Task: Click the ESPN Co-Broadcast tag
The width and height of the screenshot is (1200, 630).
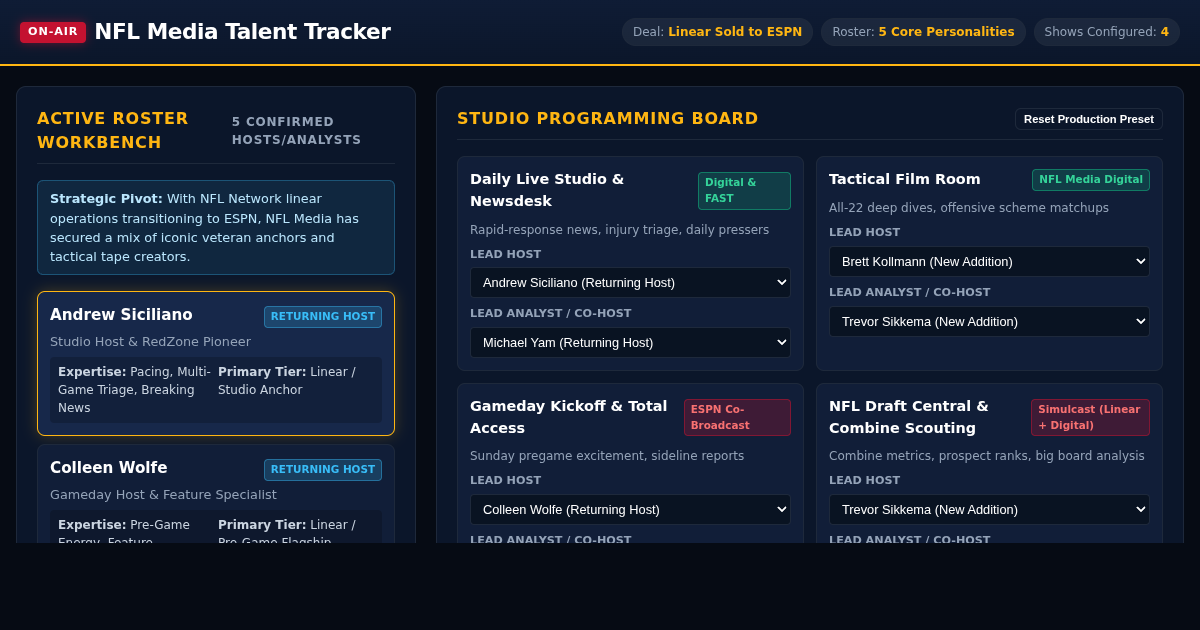Action: coord(737,417)
